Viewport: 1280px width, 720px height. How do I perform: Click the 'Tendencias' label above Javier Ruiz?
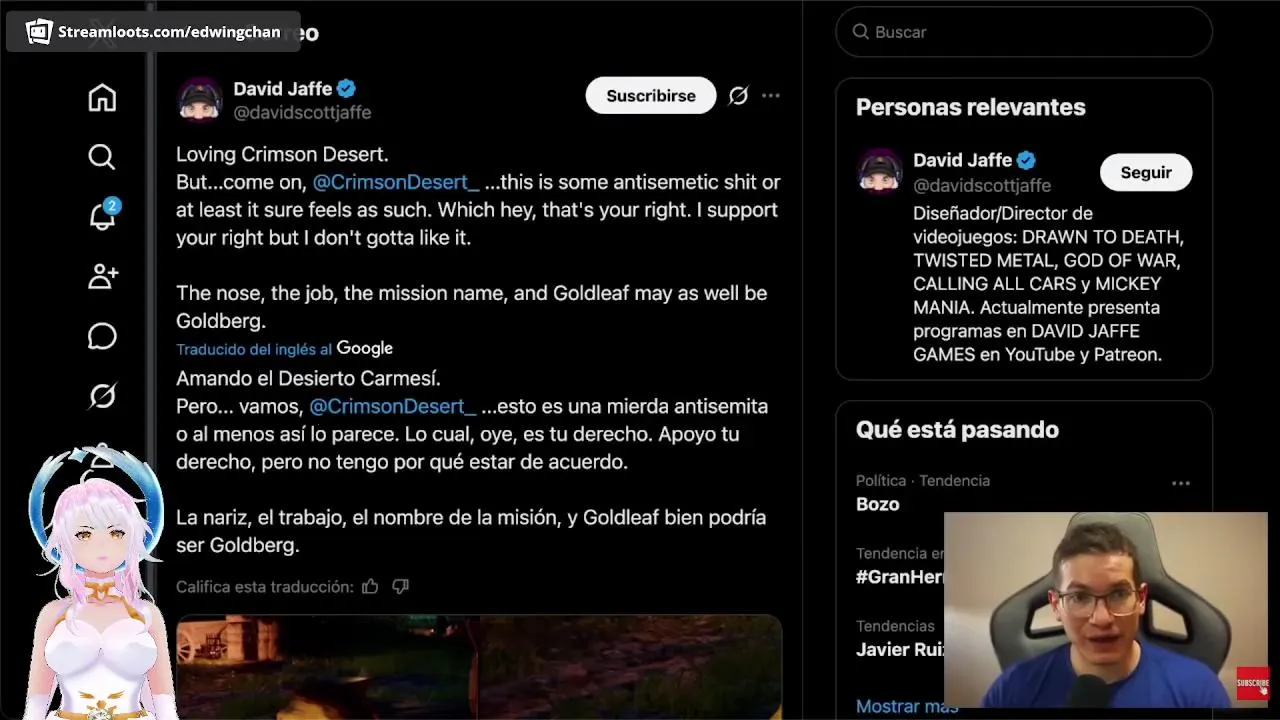coord(895,626)
